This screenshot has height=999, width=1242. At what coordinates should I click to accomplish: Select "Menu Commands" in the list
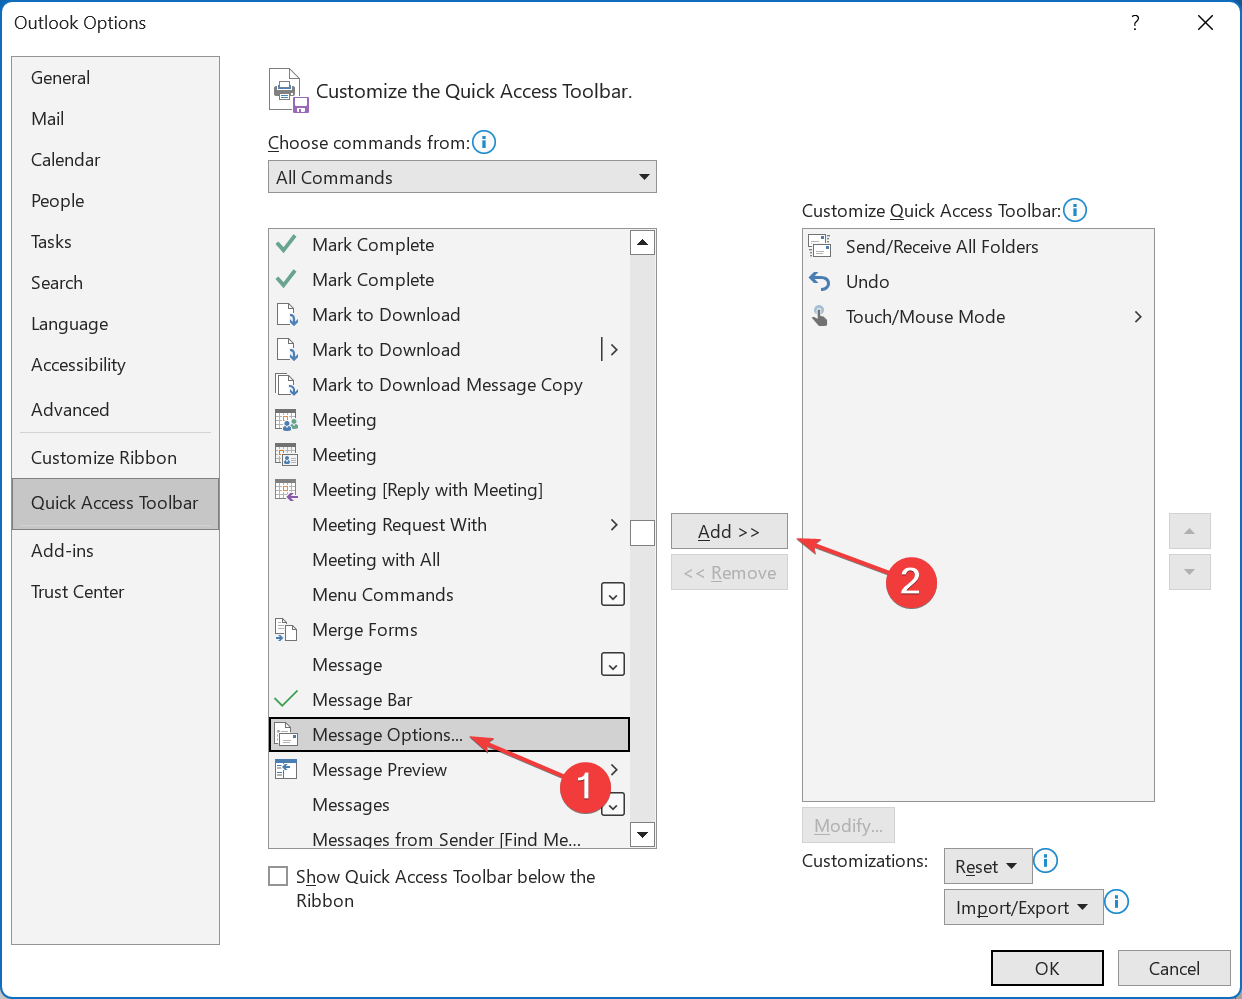(x=449, y=594)
